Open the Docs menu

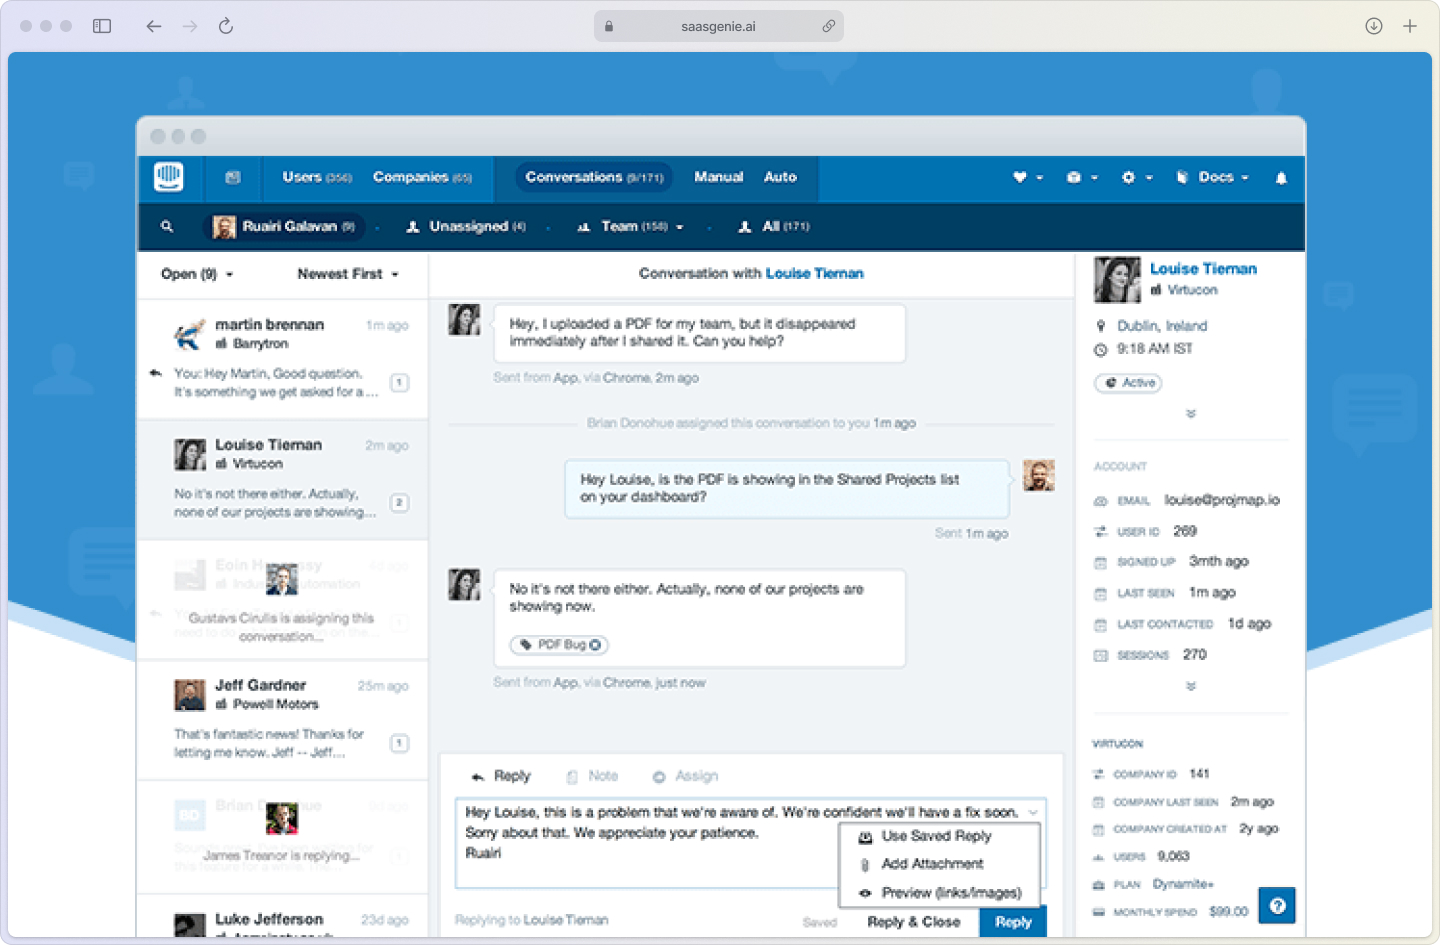coord(1213,177)
